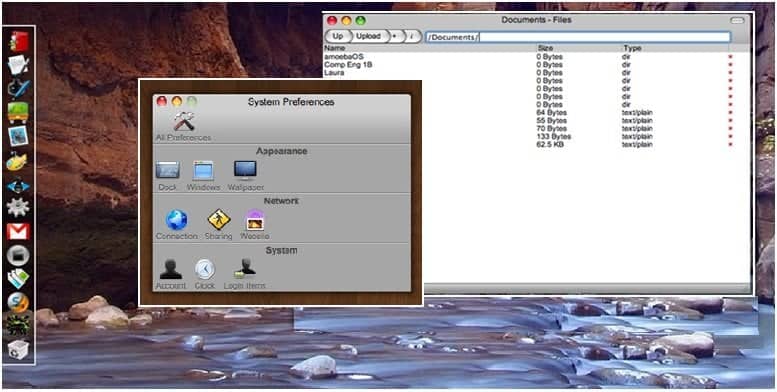Open the ink pen app in dock
Image resolution: width=777 pixels, height=392 pixels.
tap(19, 88)
